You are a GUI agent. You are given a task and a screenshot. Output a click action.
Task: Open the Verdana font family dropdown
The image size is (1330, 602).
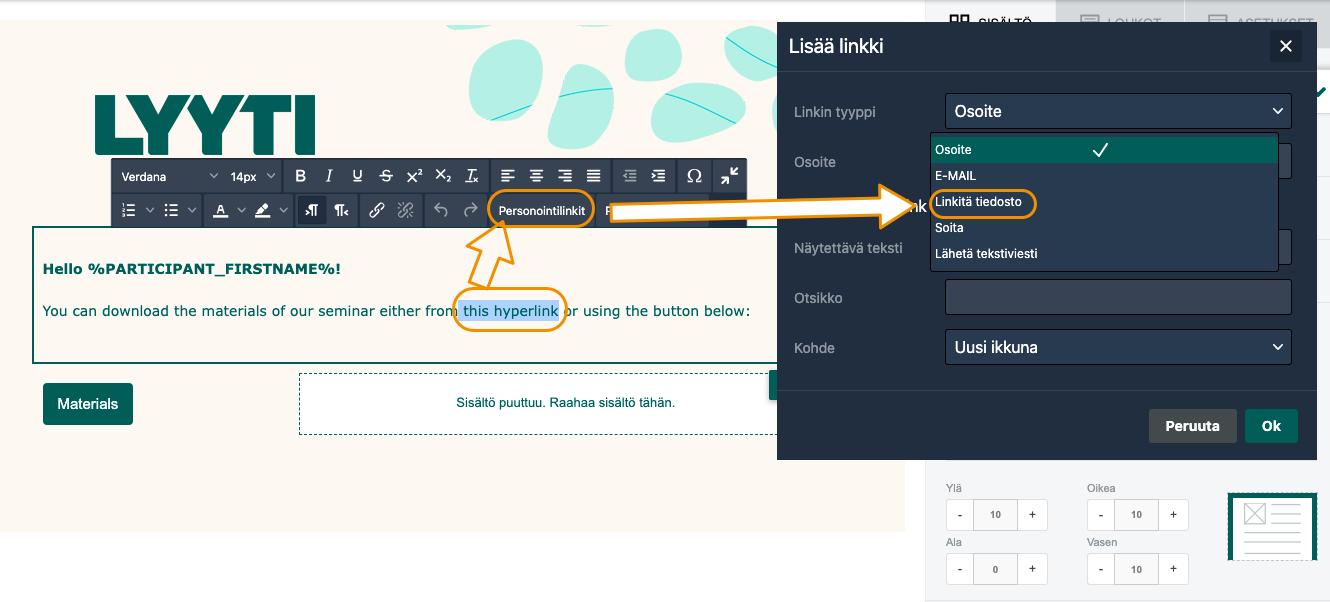pyautogui.click(x=169, y=176)
